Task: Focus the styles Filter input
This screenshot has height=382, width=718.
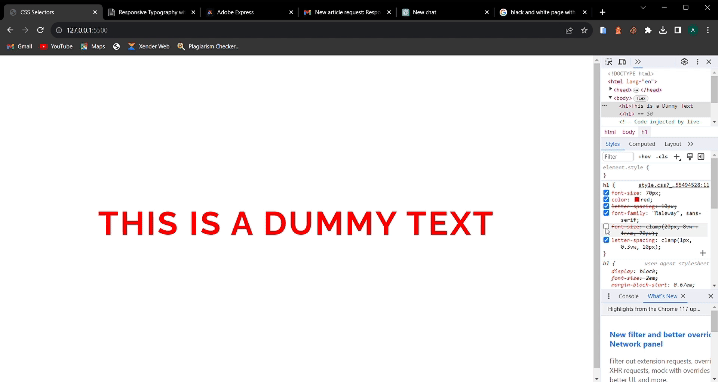Action: (x=618, y=157)
